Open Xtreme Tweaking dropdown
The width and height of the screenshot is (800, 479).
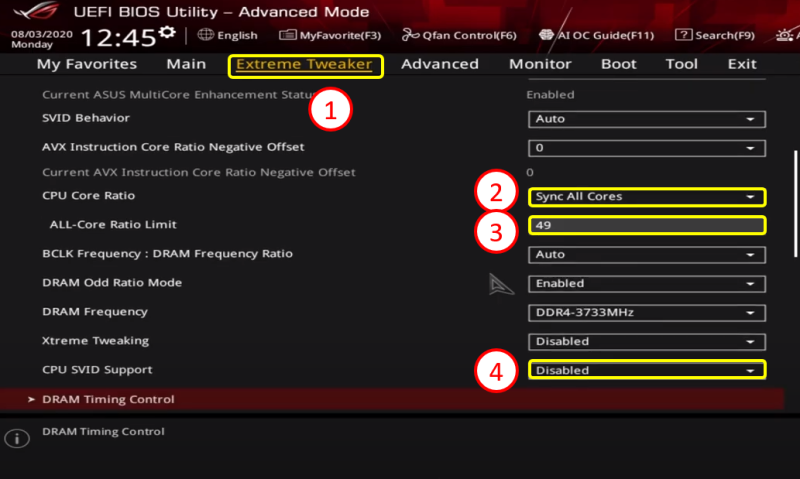pyautogui.click(x=647, y=342)
